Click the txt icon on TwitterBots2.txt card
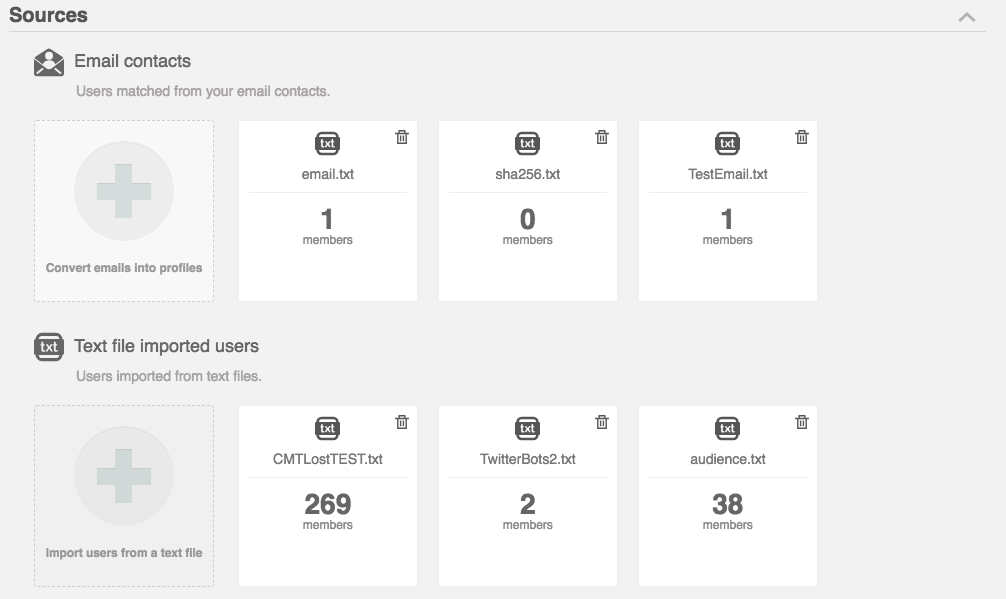 (527, 428)
